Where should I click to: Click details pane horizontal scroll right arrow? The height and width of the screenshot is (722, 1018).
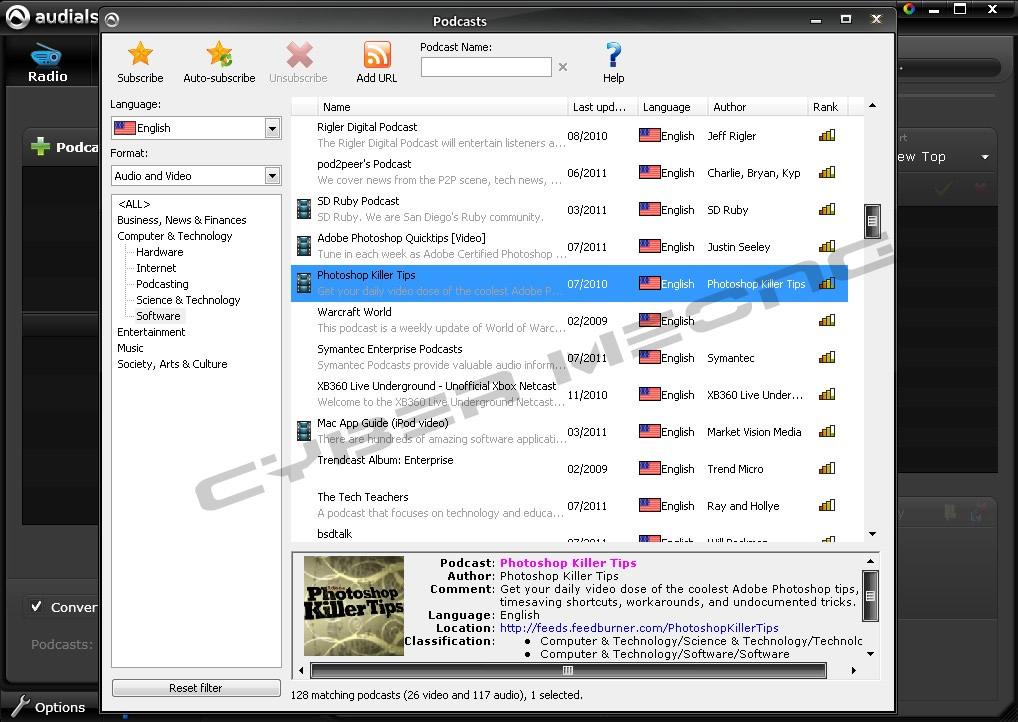[x=853, y=670]
